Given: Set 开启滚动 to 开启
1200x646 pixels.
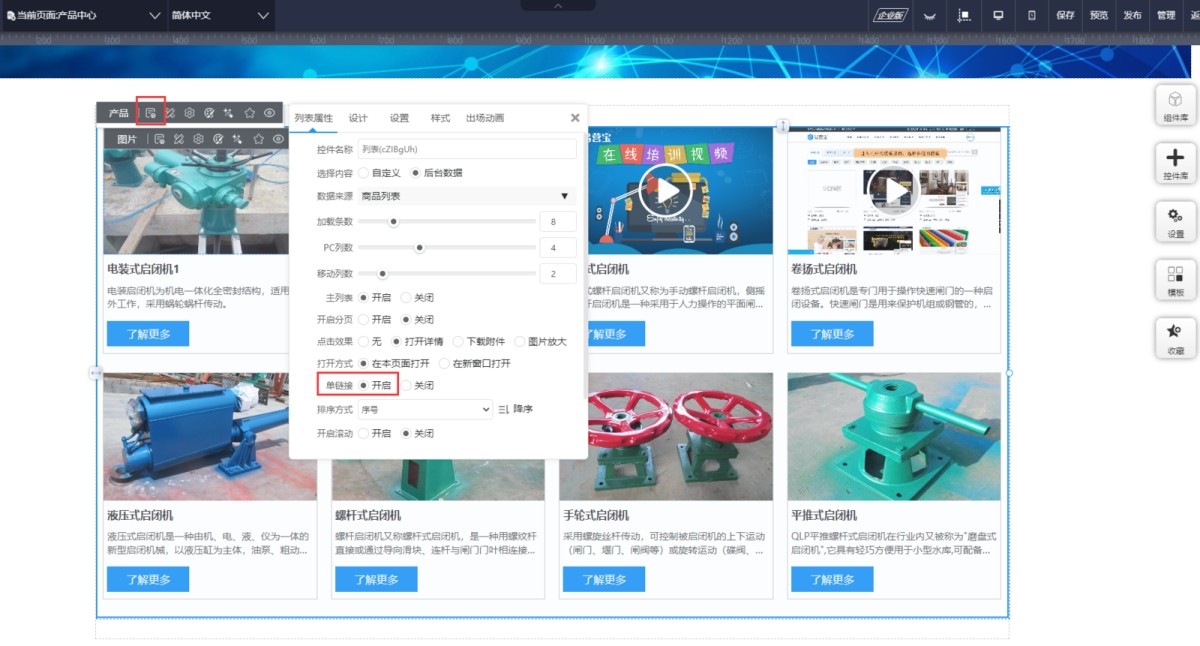Looking at the screenshot, I should coord(364,434).
